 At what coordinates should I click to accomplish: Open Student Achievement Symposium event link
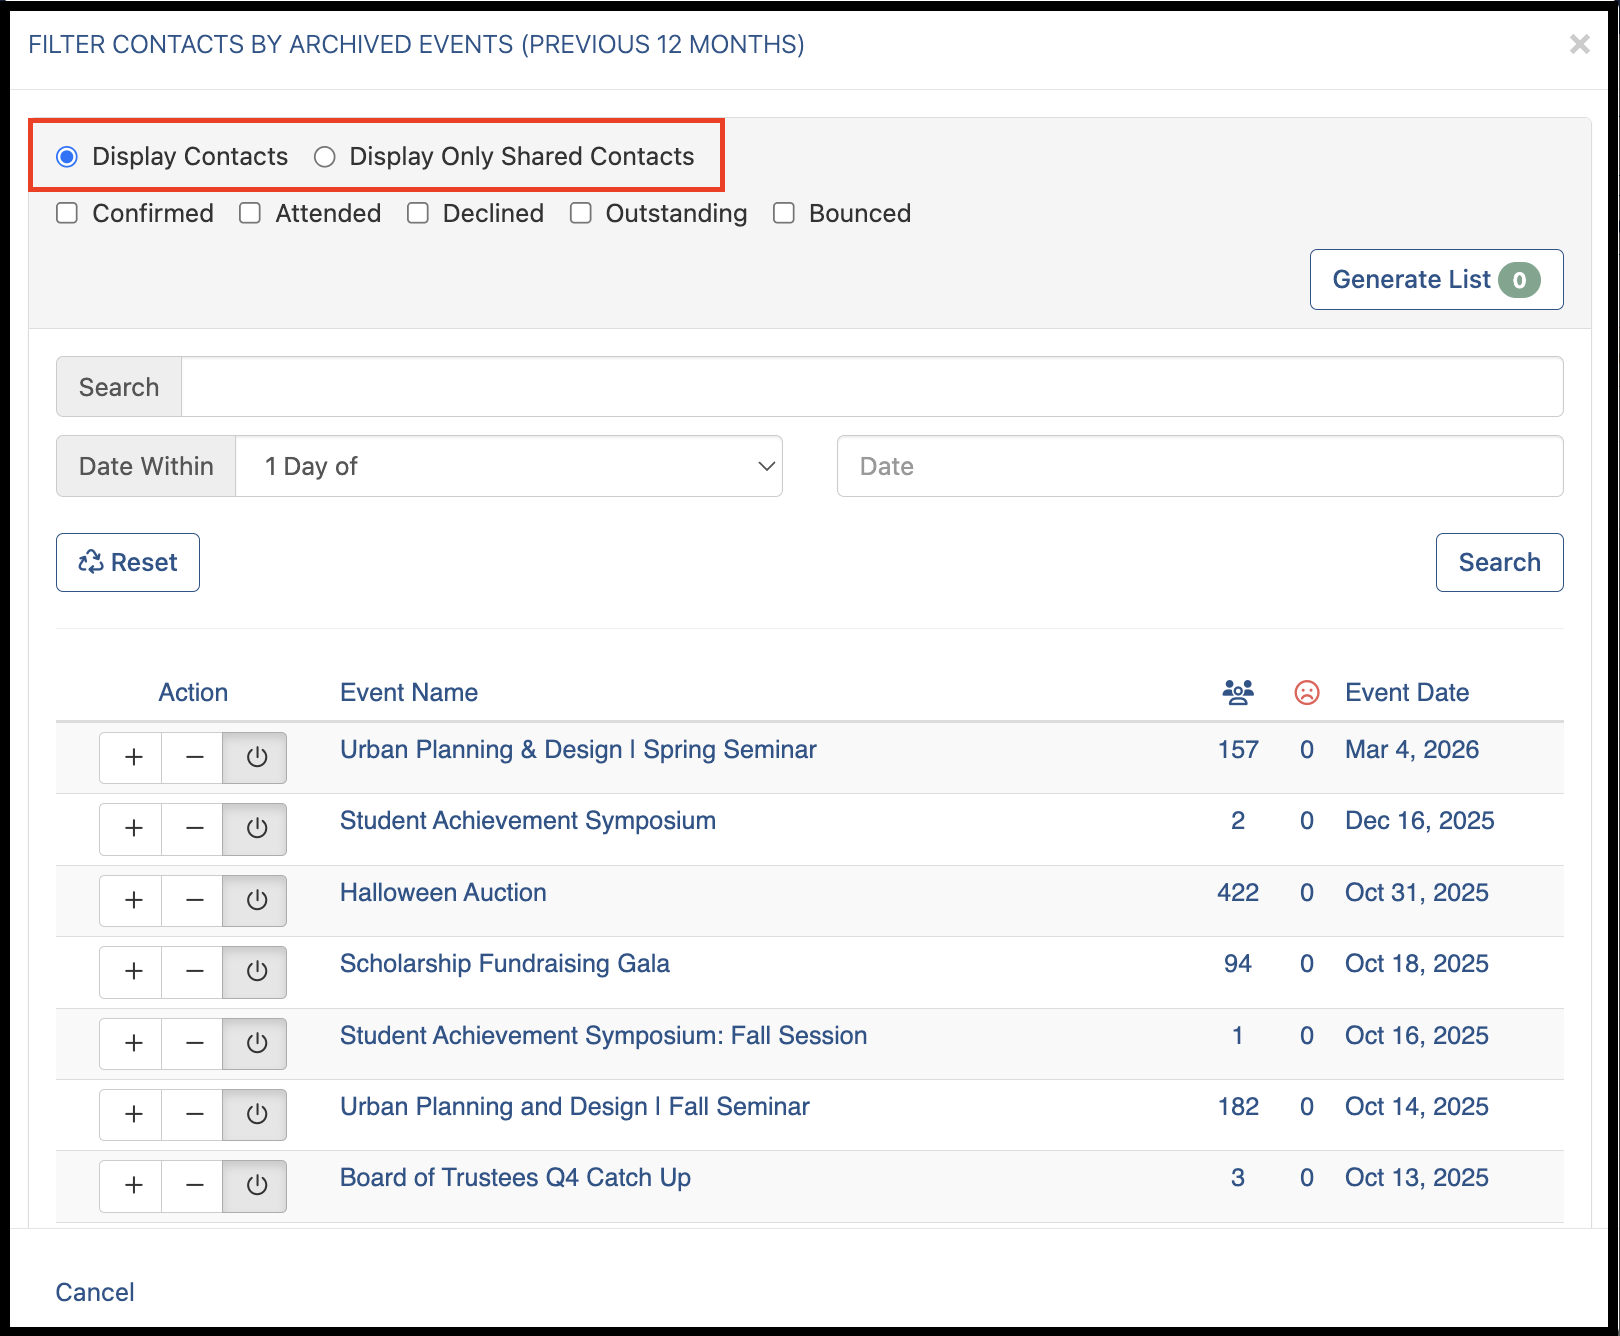[528, 821]
